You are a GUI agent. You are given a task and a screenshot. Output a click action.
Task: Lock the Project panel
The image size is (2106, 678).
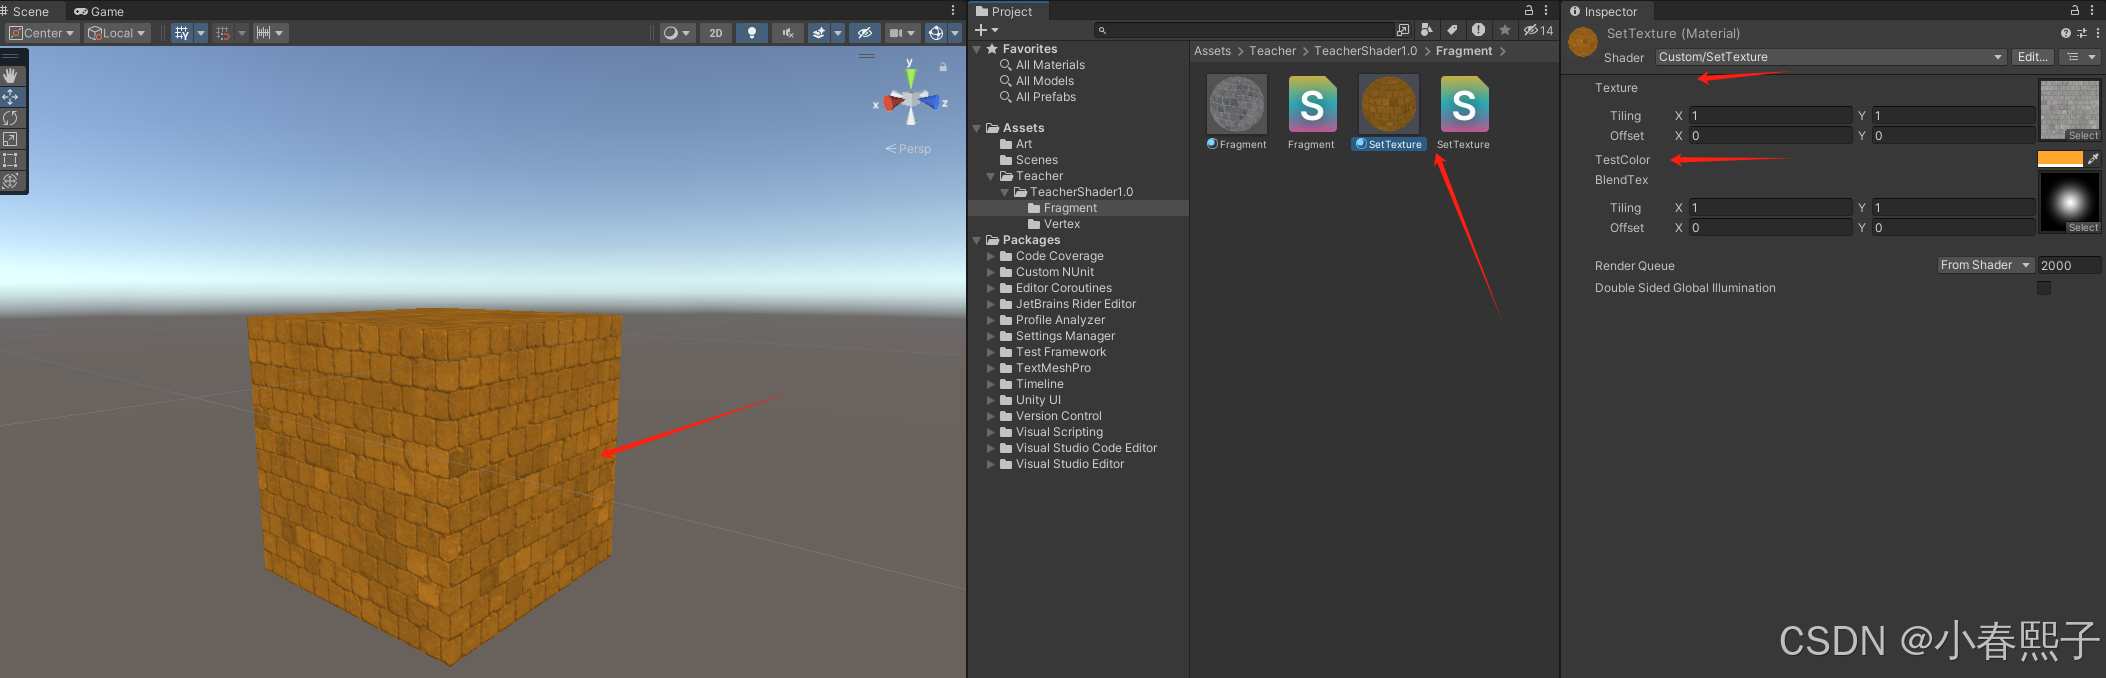1529,11
